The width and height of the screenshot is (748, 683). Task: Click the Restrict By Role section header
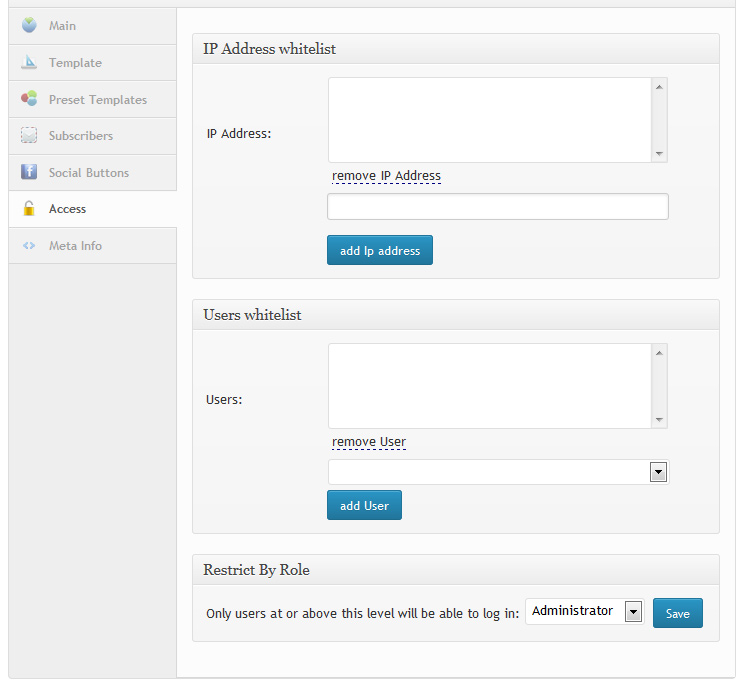coord(456,570)
